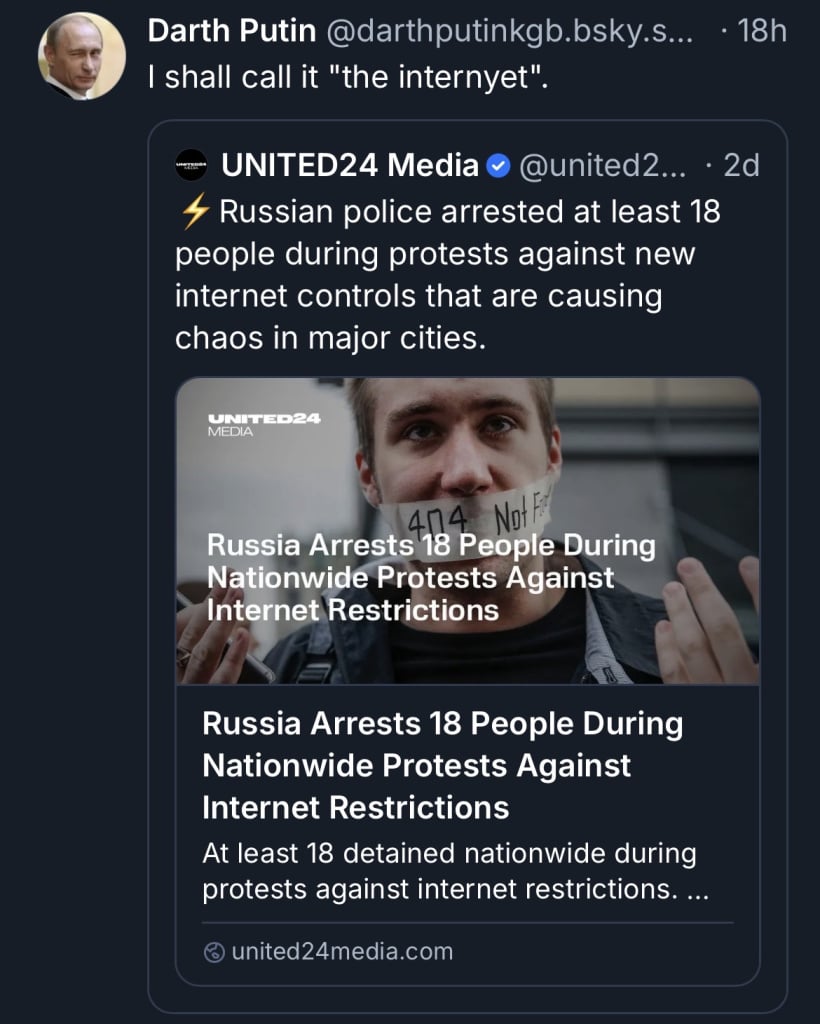Open the @united2... handle in quoted post
The image size is (820, 1024).
point(600,165)
